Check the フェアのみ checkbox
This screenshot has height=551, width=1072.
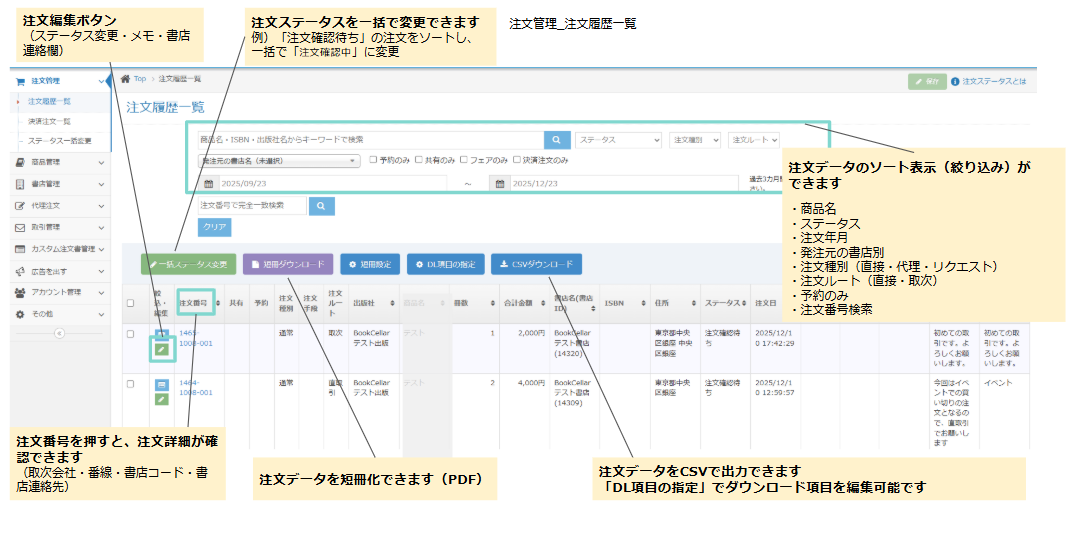pyautogui.click(x=464, y=160)
